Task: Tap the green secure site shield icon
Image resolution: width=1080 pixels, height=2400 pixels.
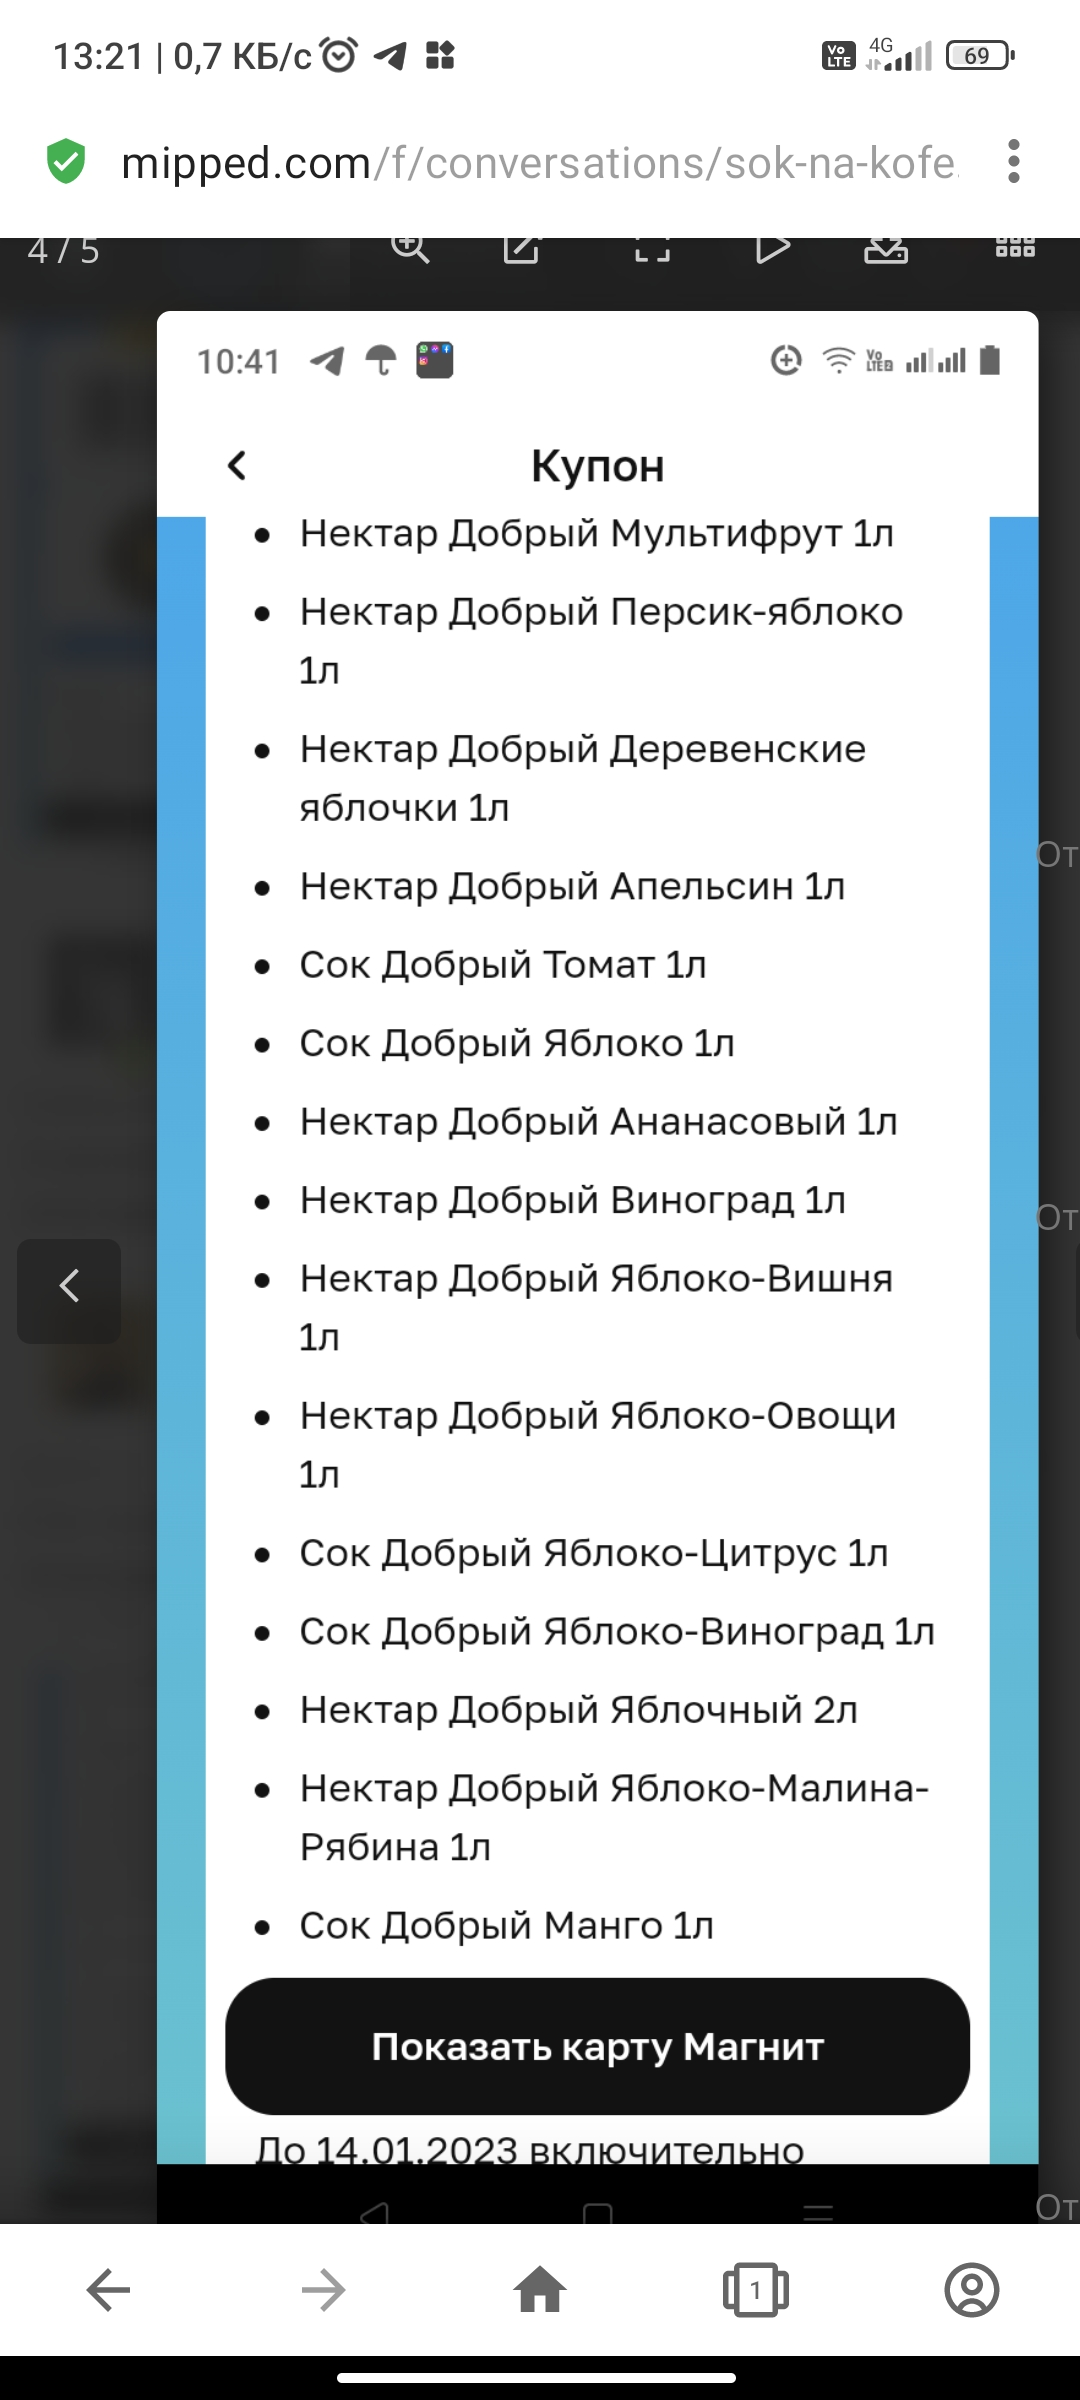Action: pyautogui.click(x=66, y=161)
